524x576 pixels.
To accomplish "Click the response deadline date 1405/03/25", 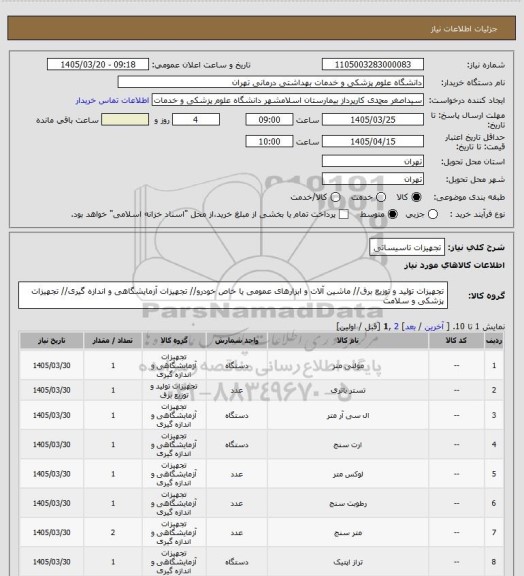I will [373, 120].
